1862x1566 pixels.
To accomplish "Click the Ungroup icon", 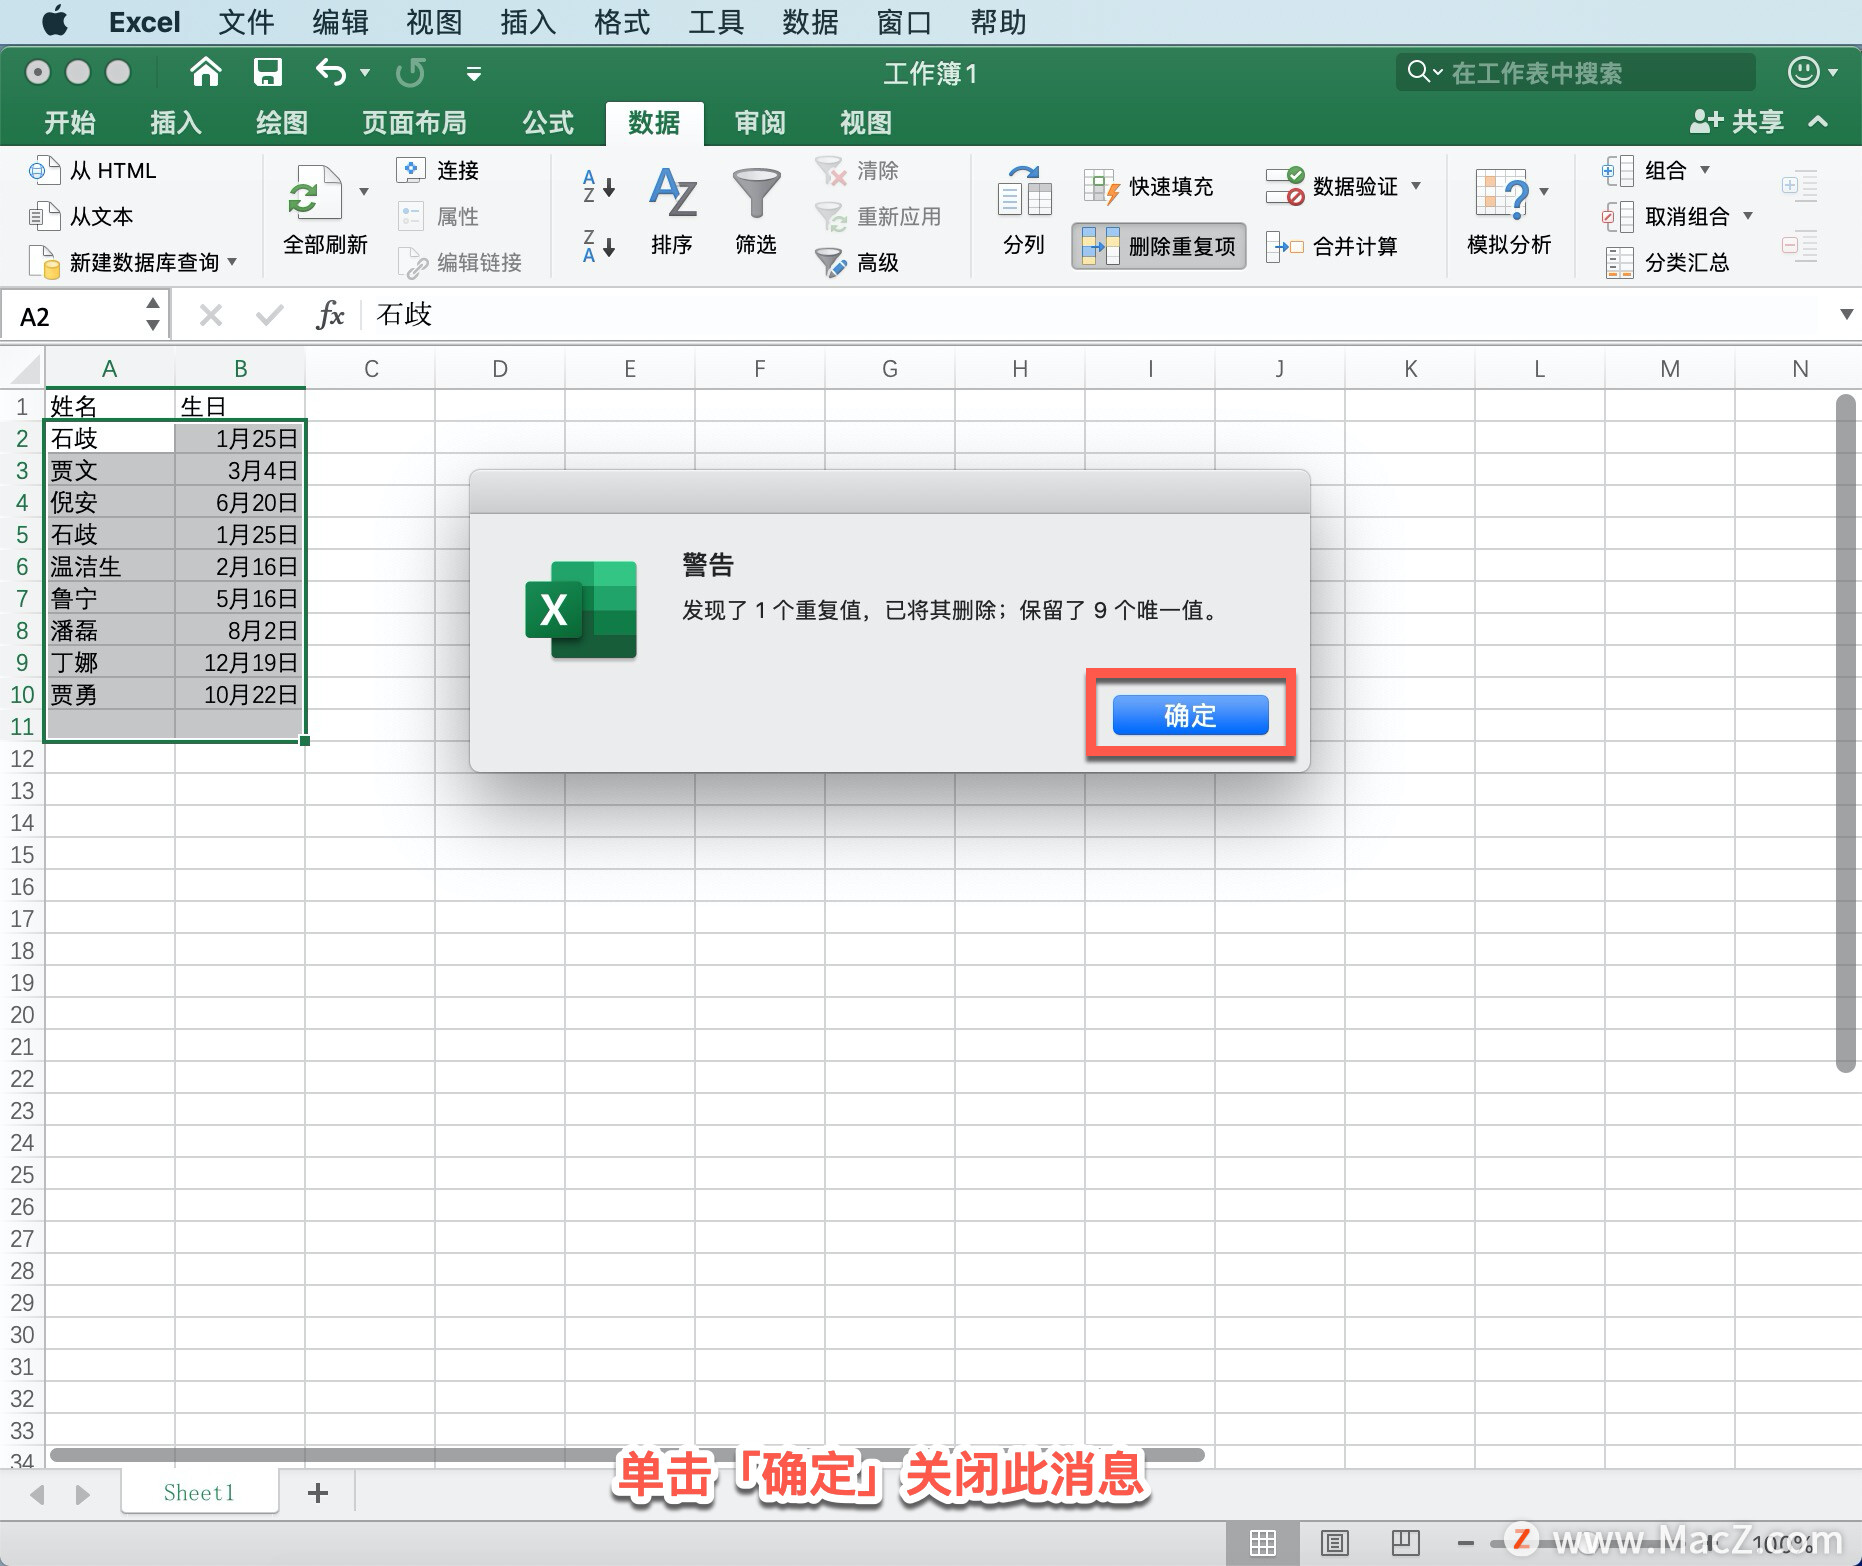I will click(x=1618, y=216).
